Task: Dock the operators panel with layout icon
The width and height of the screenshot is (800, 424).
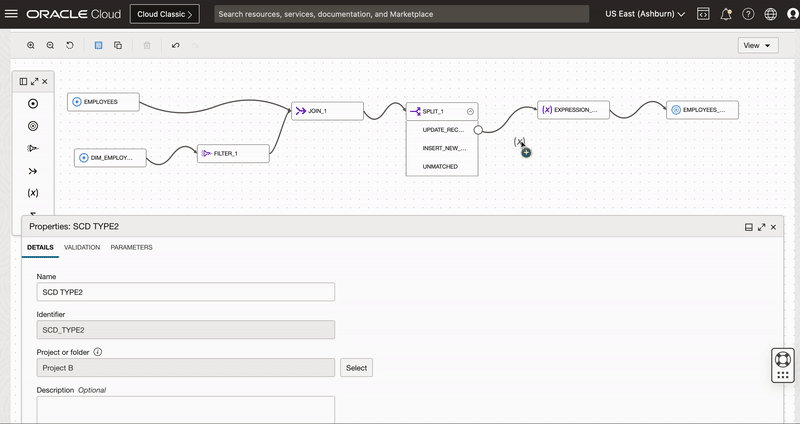Action: (x=23, y=82)
